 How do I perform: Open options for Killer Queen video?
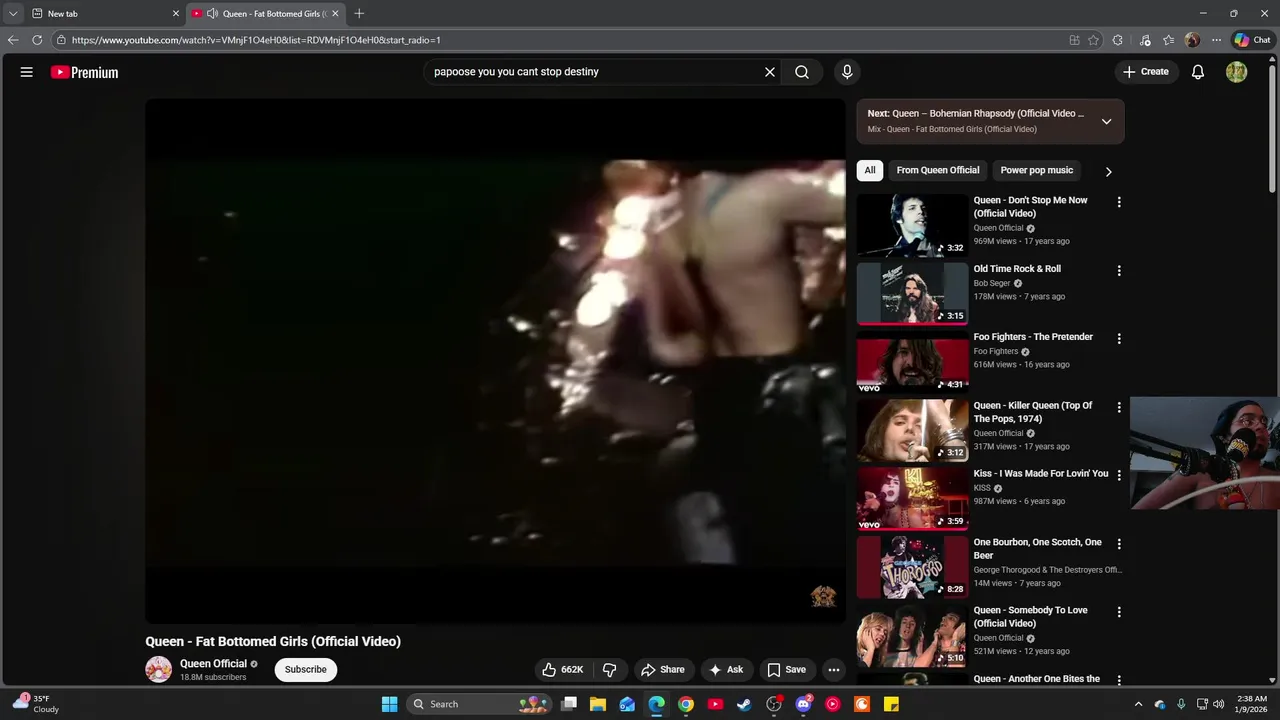[1119, 408]
